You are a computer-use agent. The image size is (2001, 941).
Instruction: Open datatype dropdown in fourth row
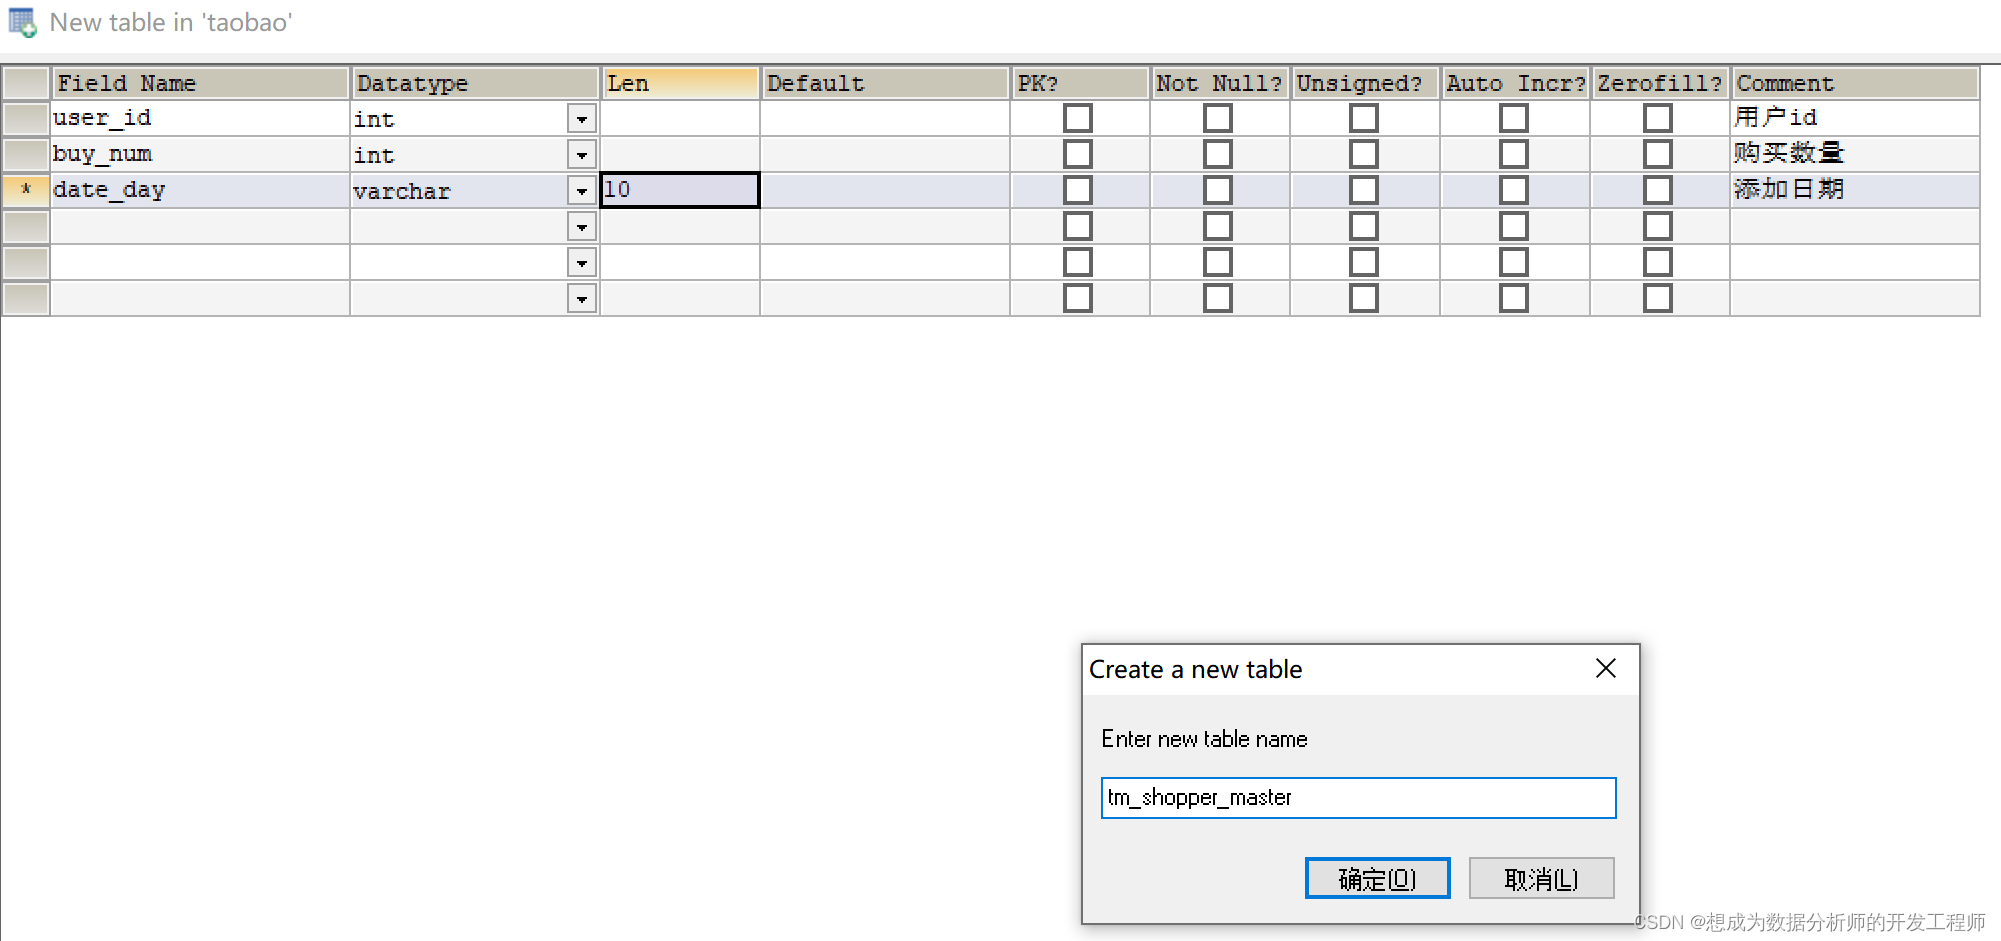pos(582,227)
